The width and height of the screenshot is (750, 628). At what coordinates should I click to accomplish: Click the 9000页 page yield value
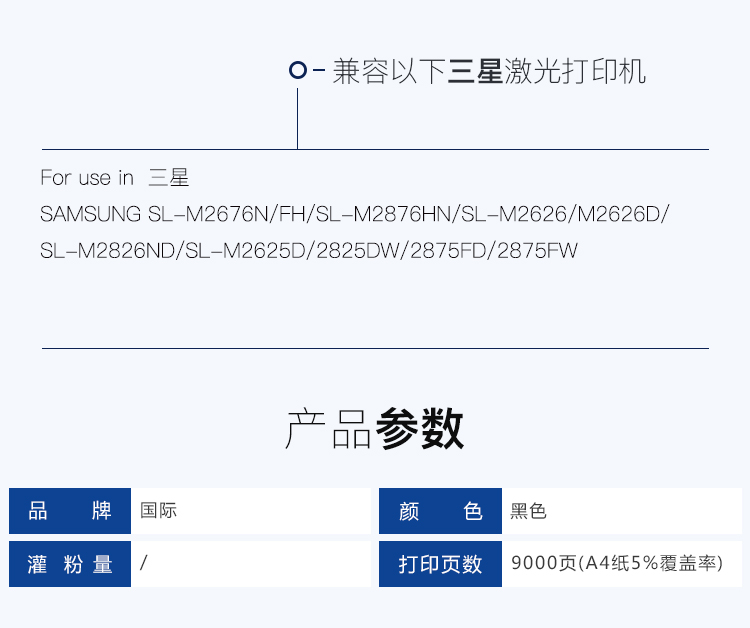pos(616,564)
